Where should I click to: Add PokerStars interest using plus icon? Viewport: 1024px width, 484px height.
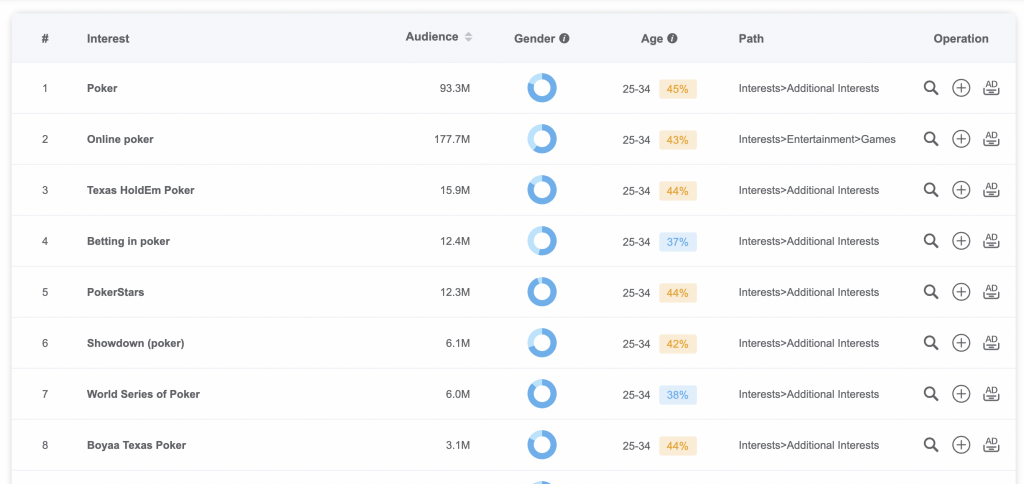961,292
